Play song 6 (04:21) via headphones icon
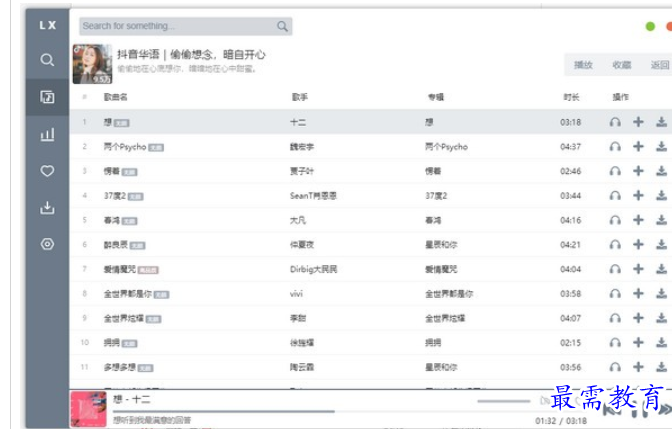The image size is (672, 429). click(x=615, y=244)
